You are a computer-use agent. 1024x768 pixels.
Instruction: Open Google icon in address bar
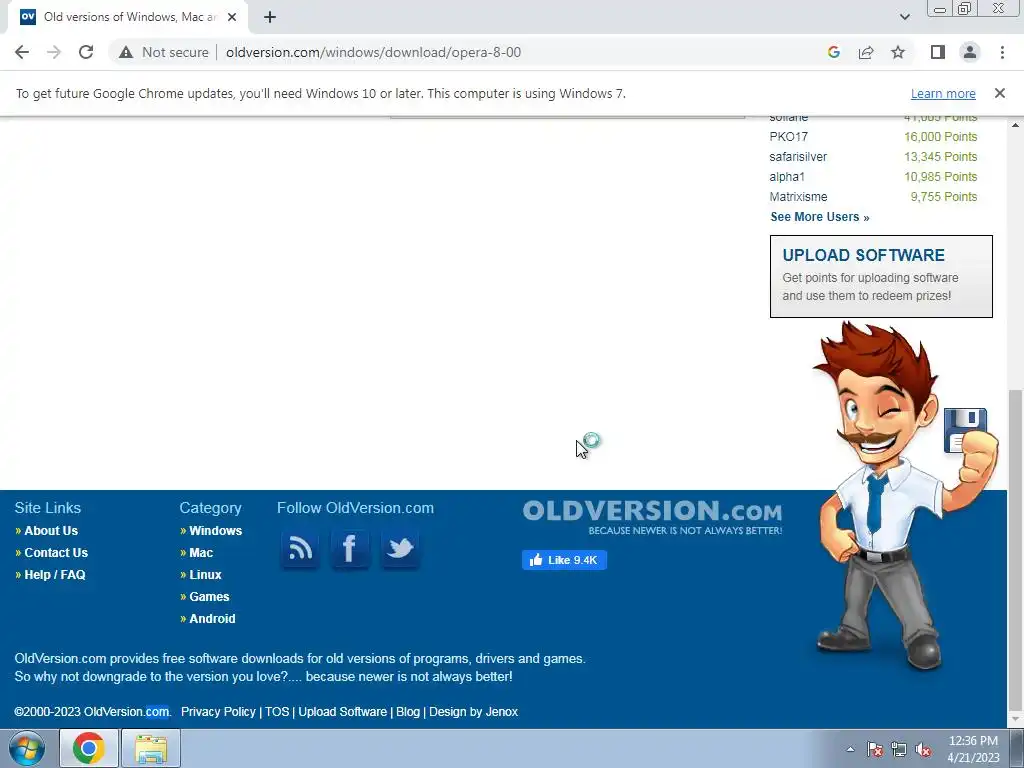833,52
